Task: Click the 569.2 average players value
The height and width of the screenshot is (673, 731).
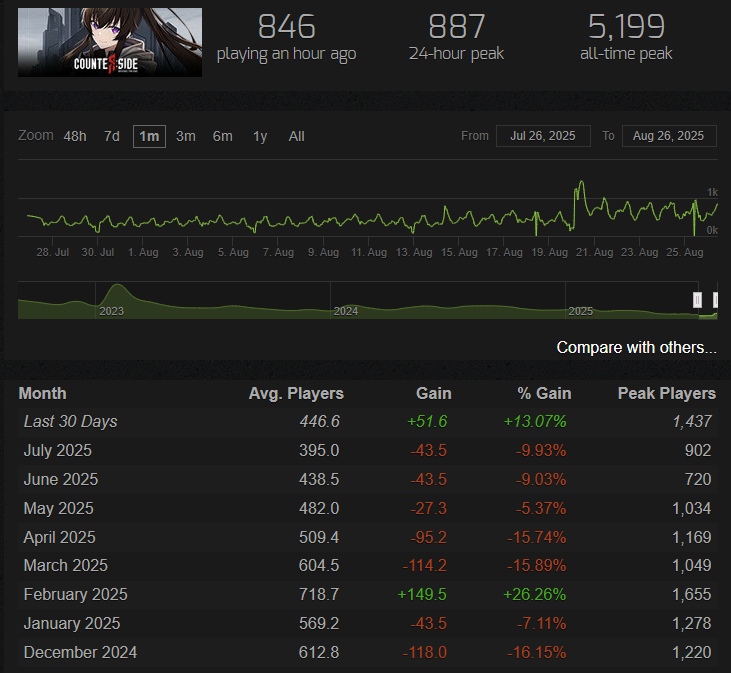Action: point(319,623)
